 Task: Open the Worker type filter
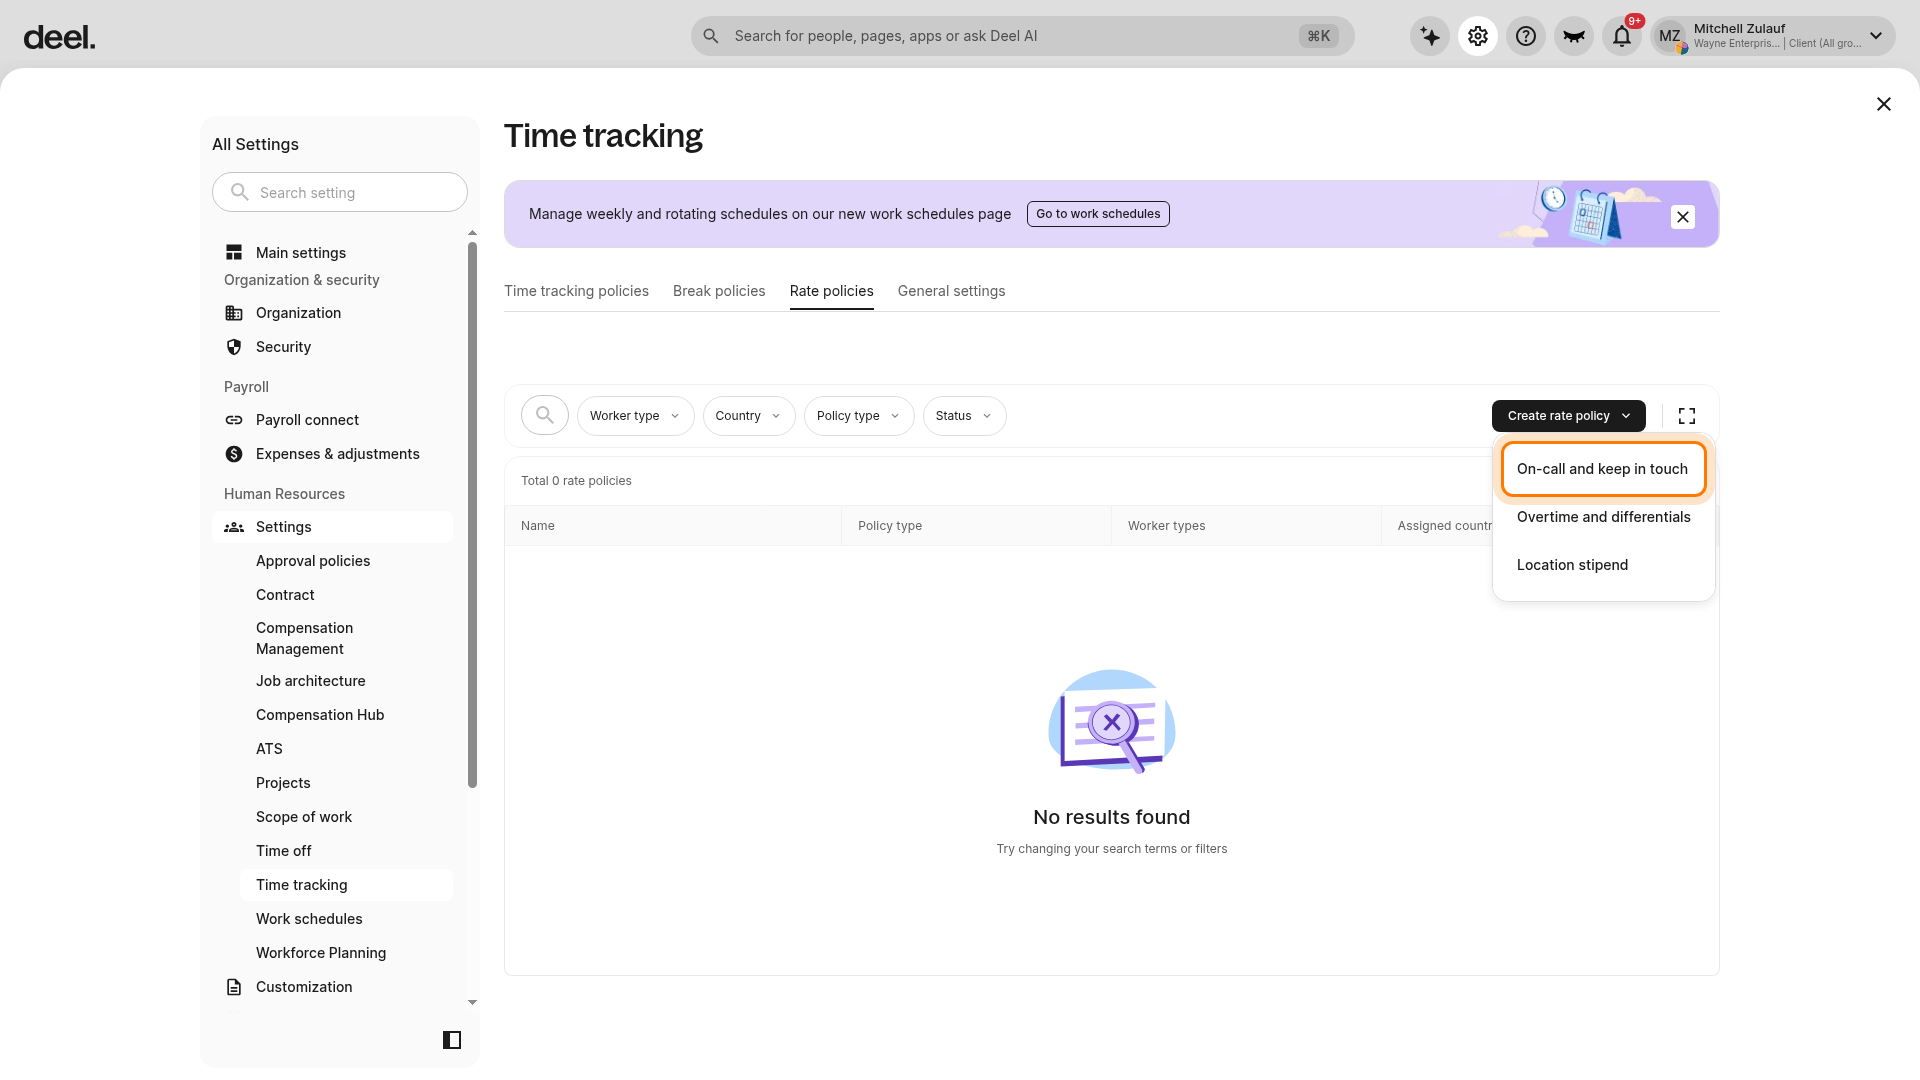[635, 416]
